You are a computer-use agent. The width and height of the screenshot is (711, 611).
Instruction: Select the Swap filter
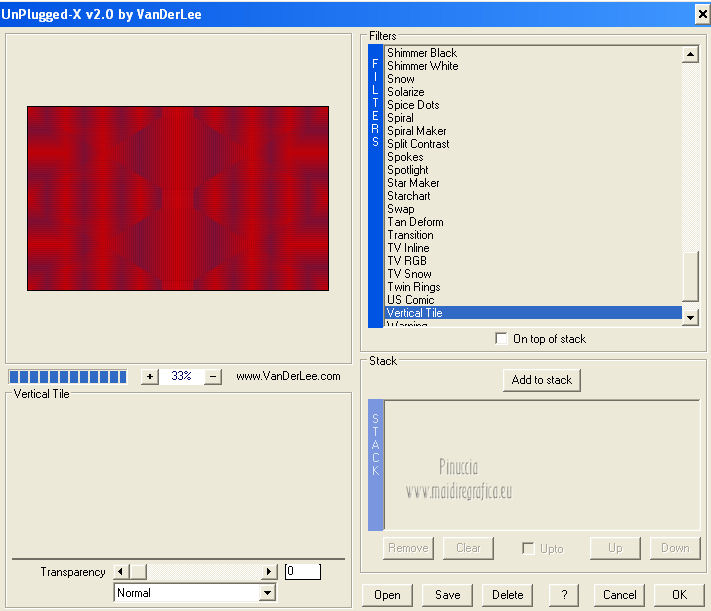[533, 209]
